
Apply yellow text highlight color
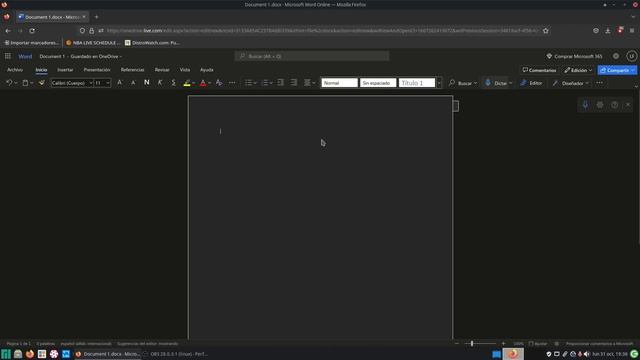187,83
